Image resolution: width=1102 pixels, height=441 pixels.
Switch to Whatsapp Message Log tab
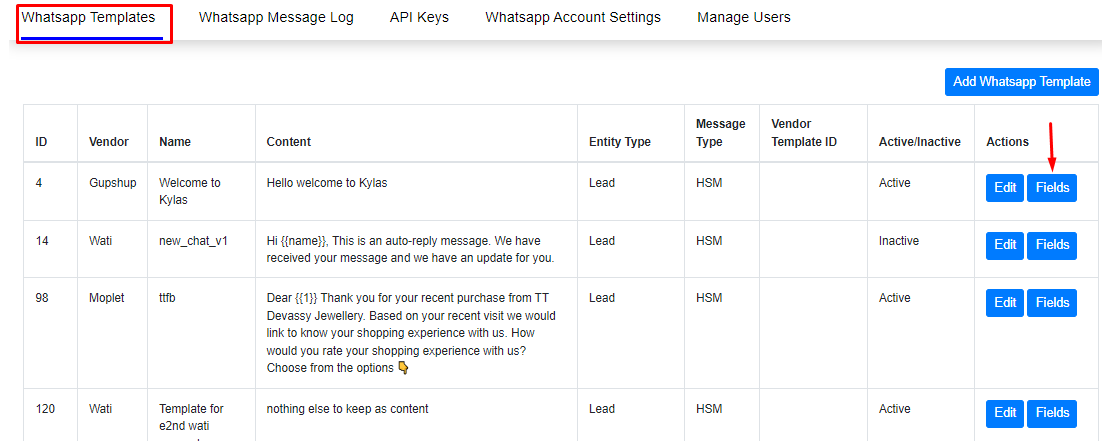coord(276,17)
